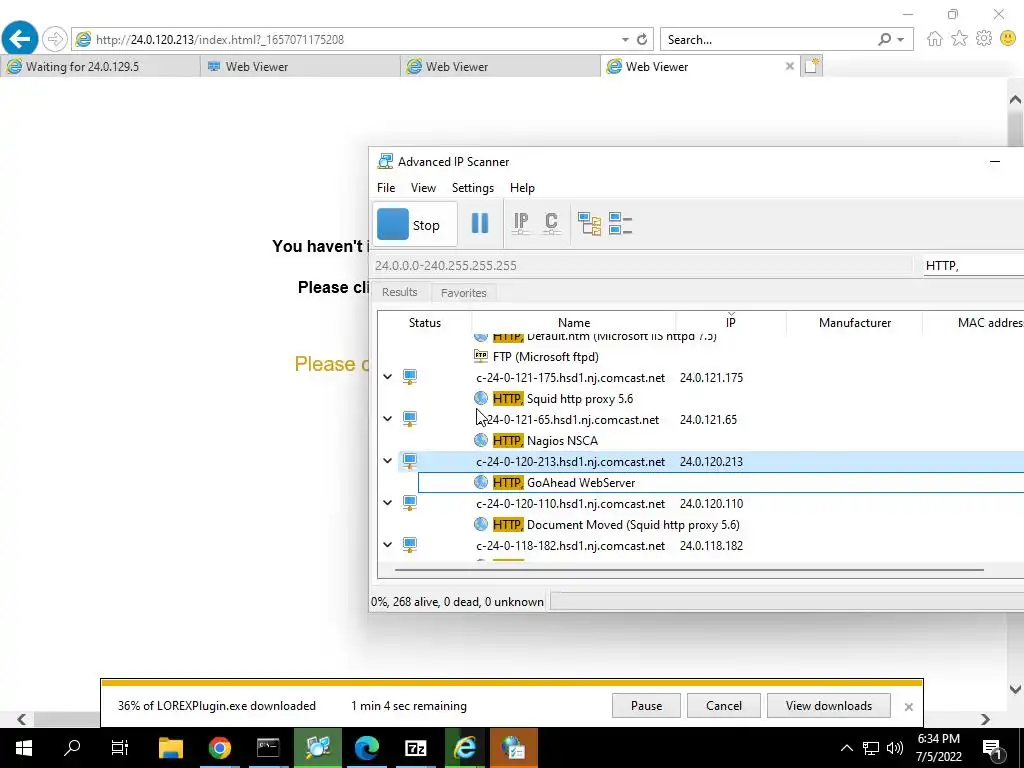This screenshot has width=1024, height=768.
Task: Pause the LOREXPlugin.exe download
Action: coord(646,705)
